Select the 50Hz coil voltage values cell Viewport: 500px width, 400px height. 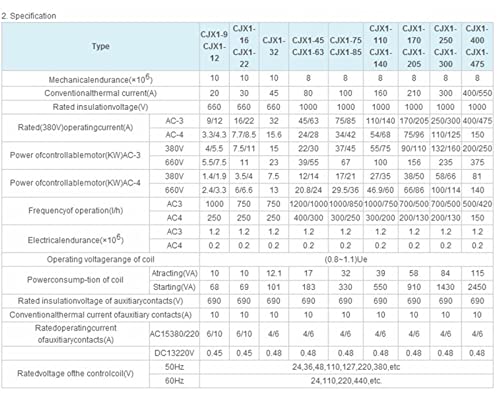[346, 367]
